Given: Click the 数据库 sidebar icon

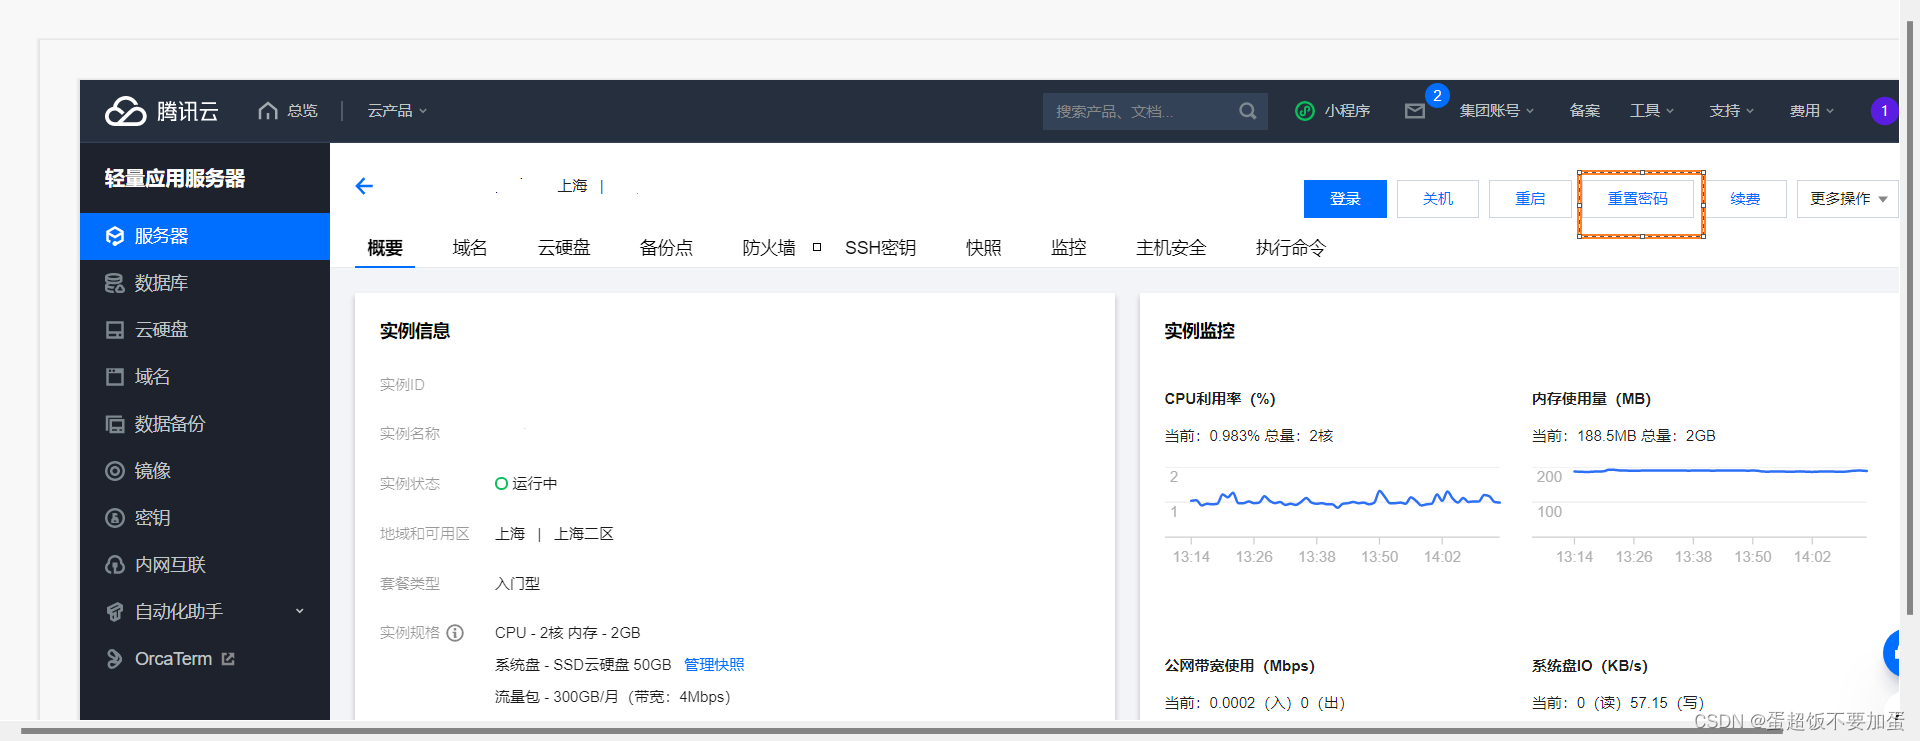Looking at the screenshot, I should click(x=115, y=283).
